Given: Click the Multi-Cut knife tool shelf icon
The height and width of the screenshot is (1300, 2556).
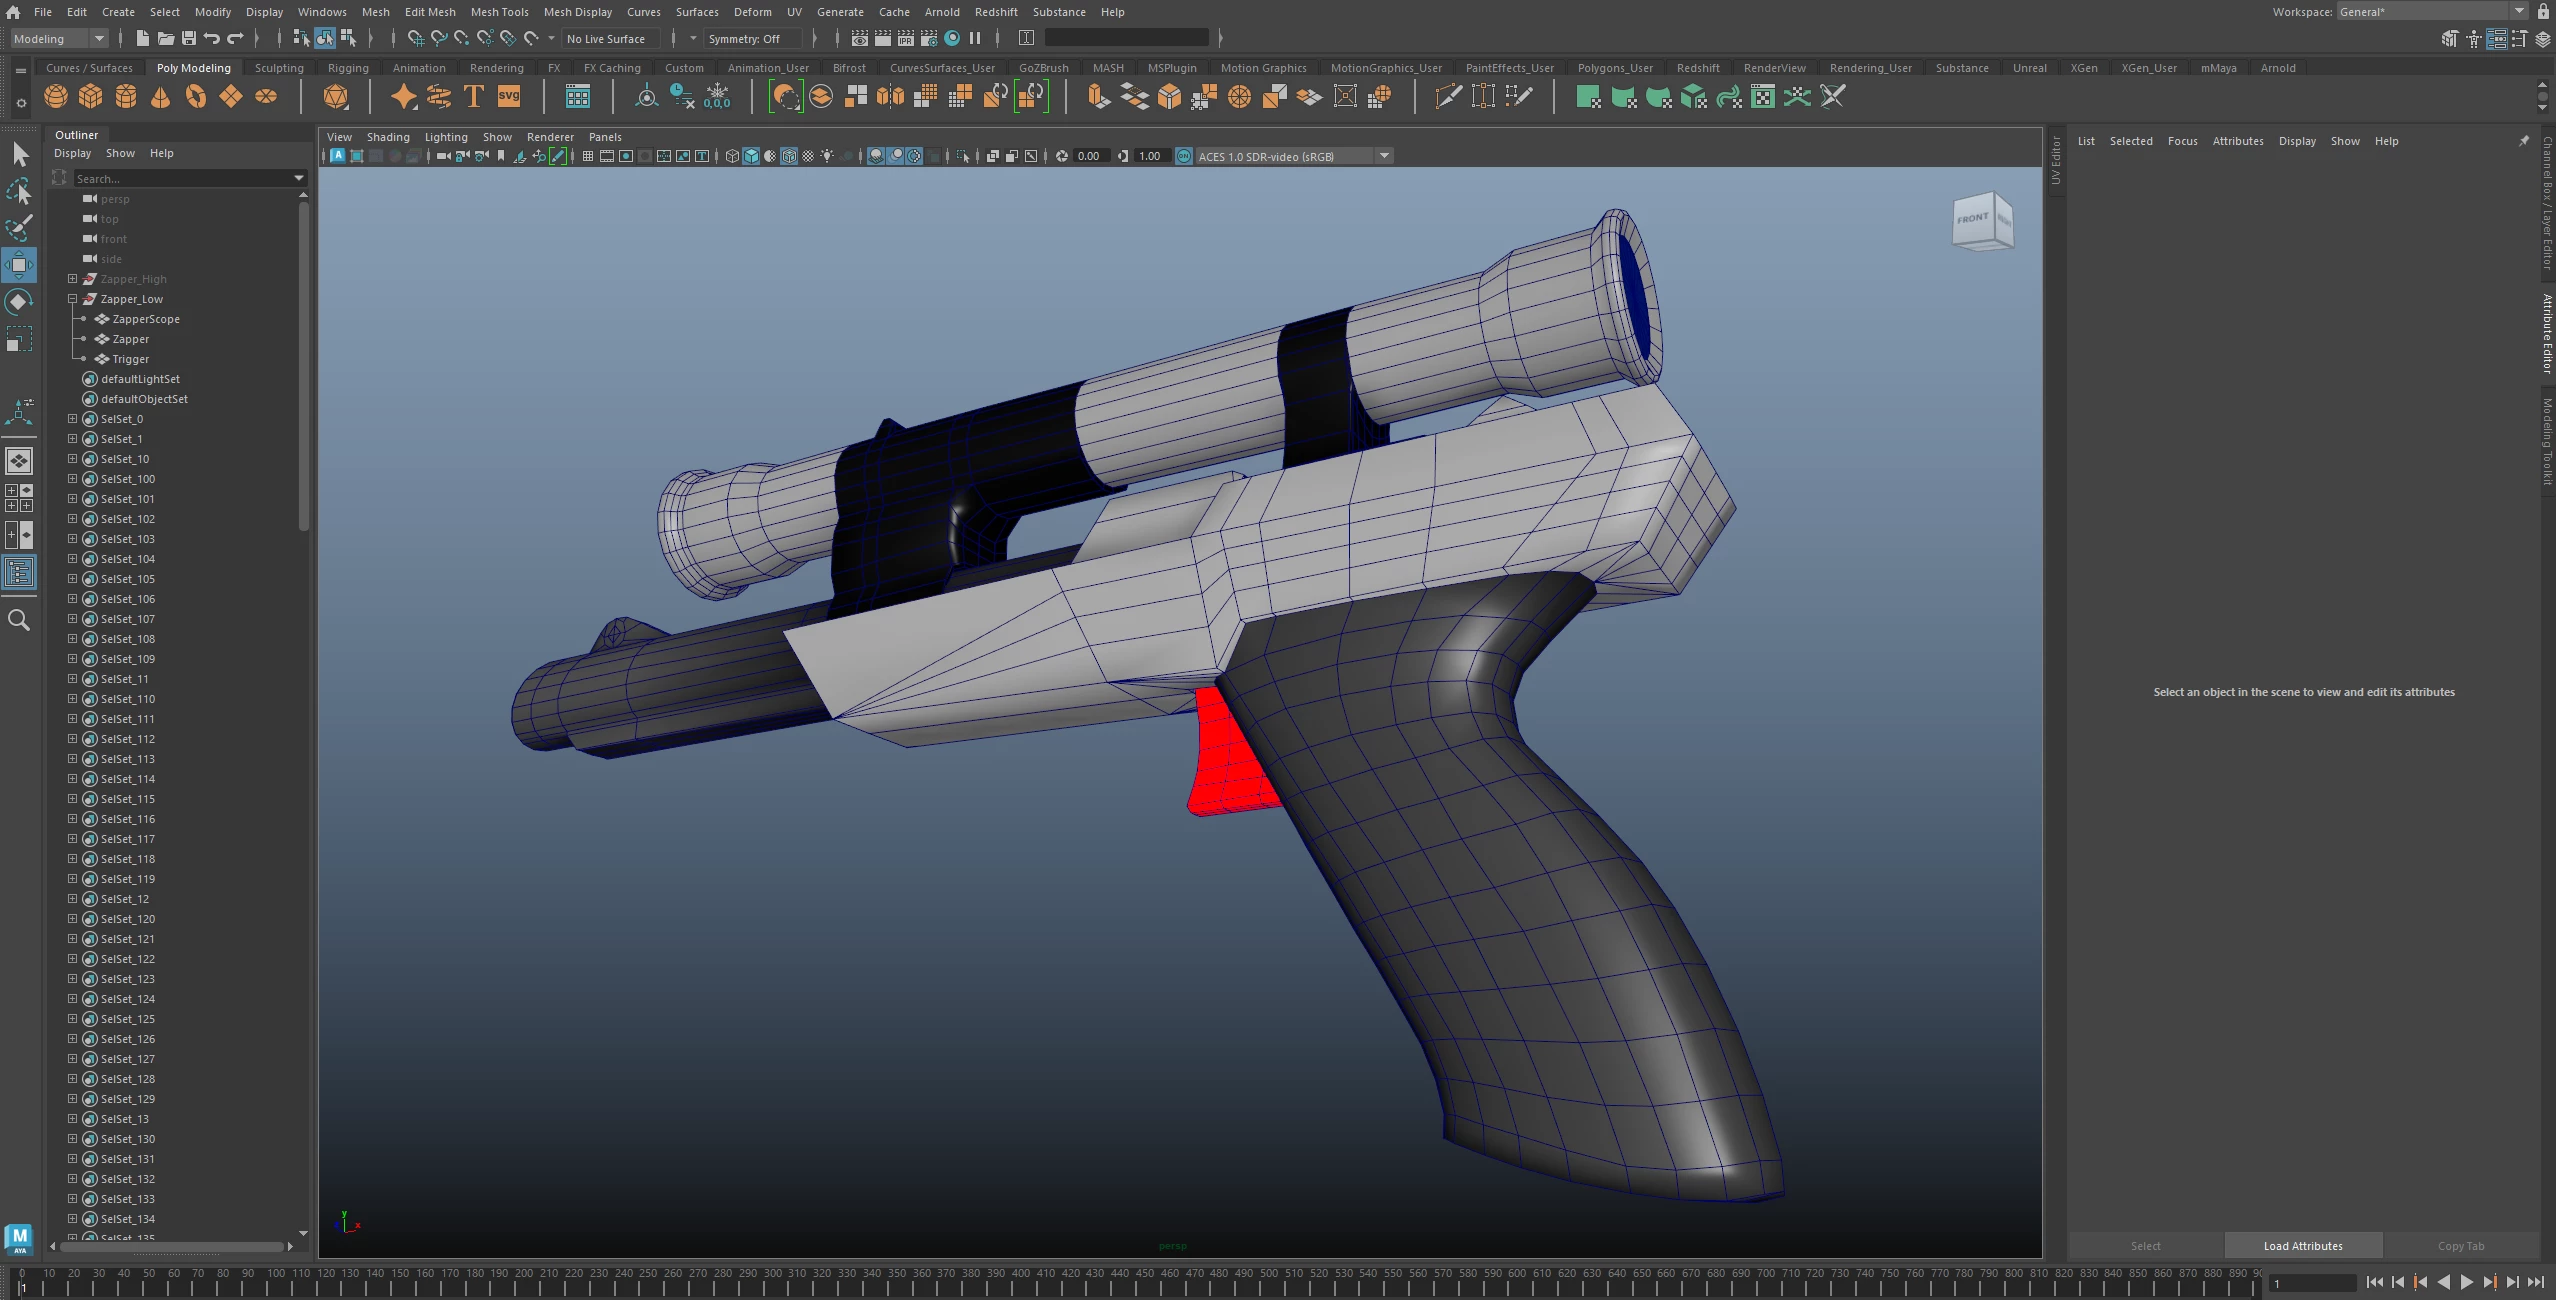Looking at the screenshot, I should coord(1447,97).
